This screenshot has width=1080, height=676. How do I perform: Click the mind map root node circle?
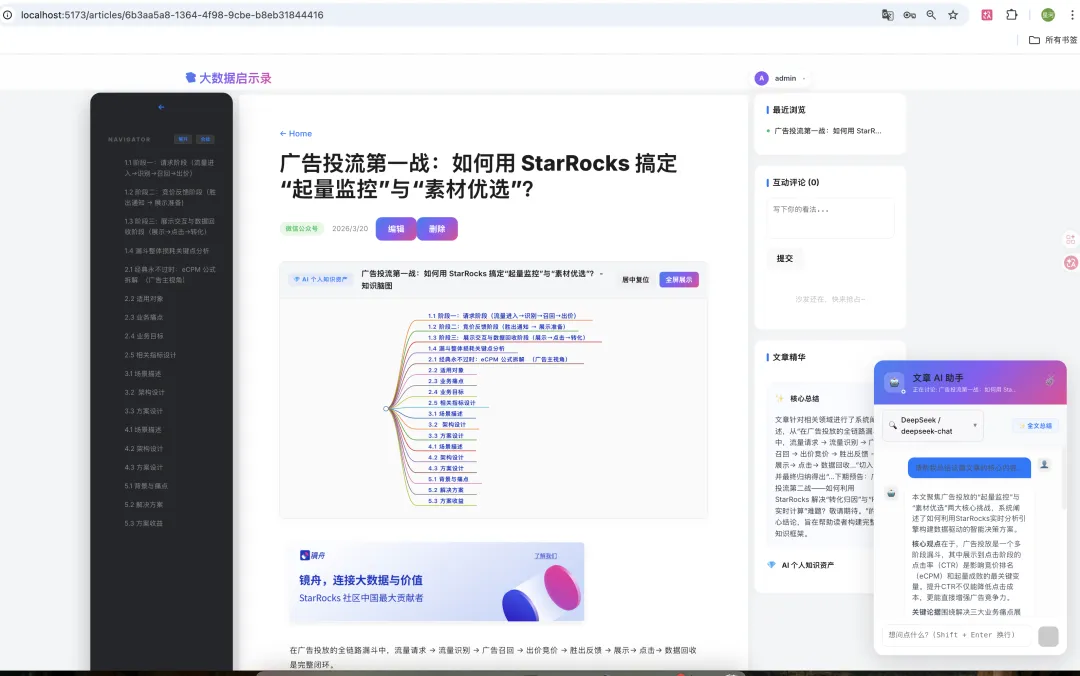coord(386,409)
